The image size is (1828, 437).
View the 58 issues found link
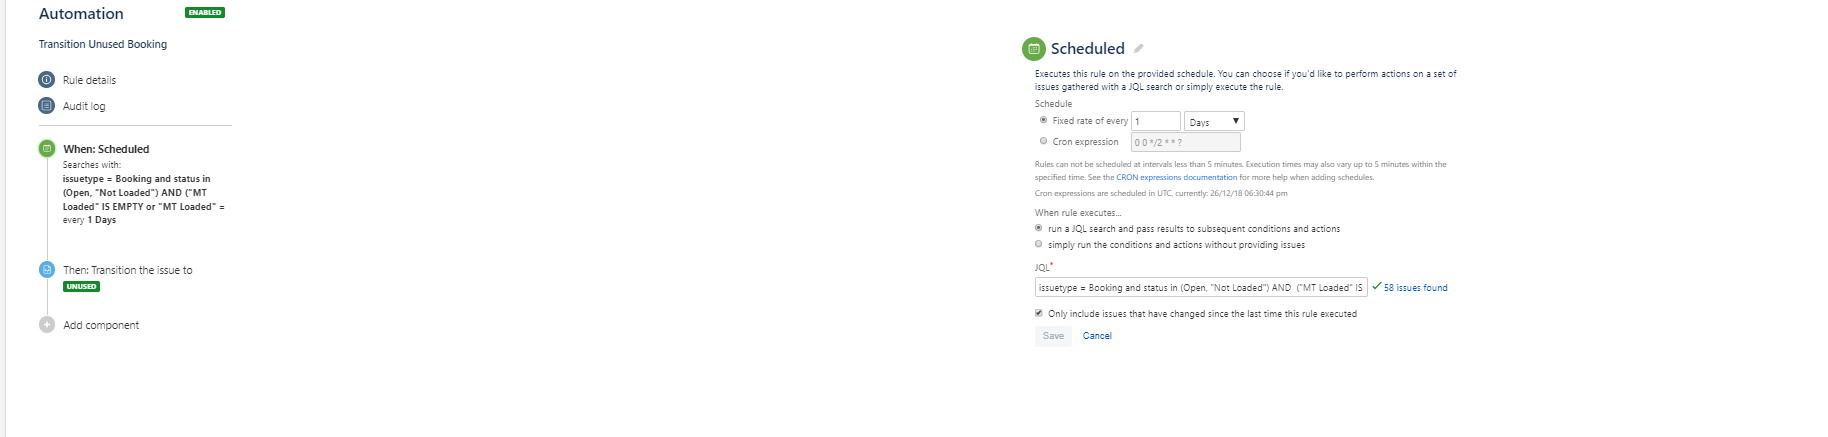[1415, 288]
